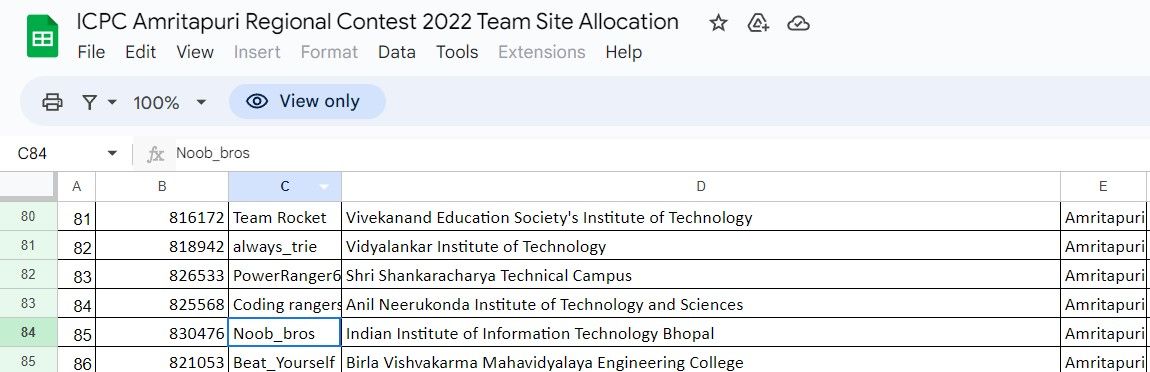Print the spreadsheet with printer icon
Viewport: 1150px width, 372px height.
click(x=52, y=102)
